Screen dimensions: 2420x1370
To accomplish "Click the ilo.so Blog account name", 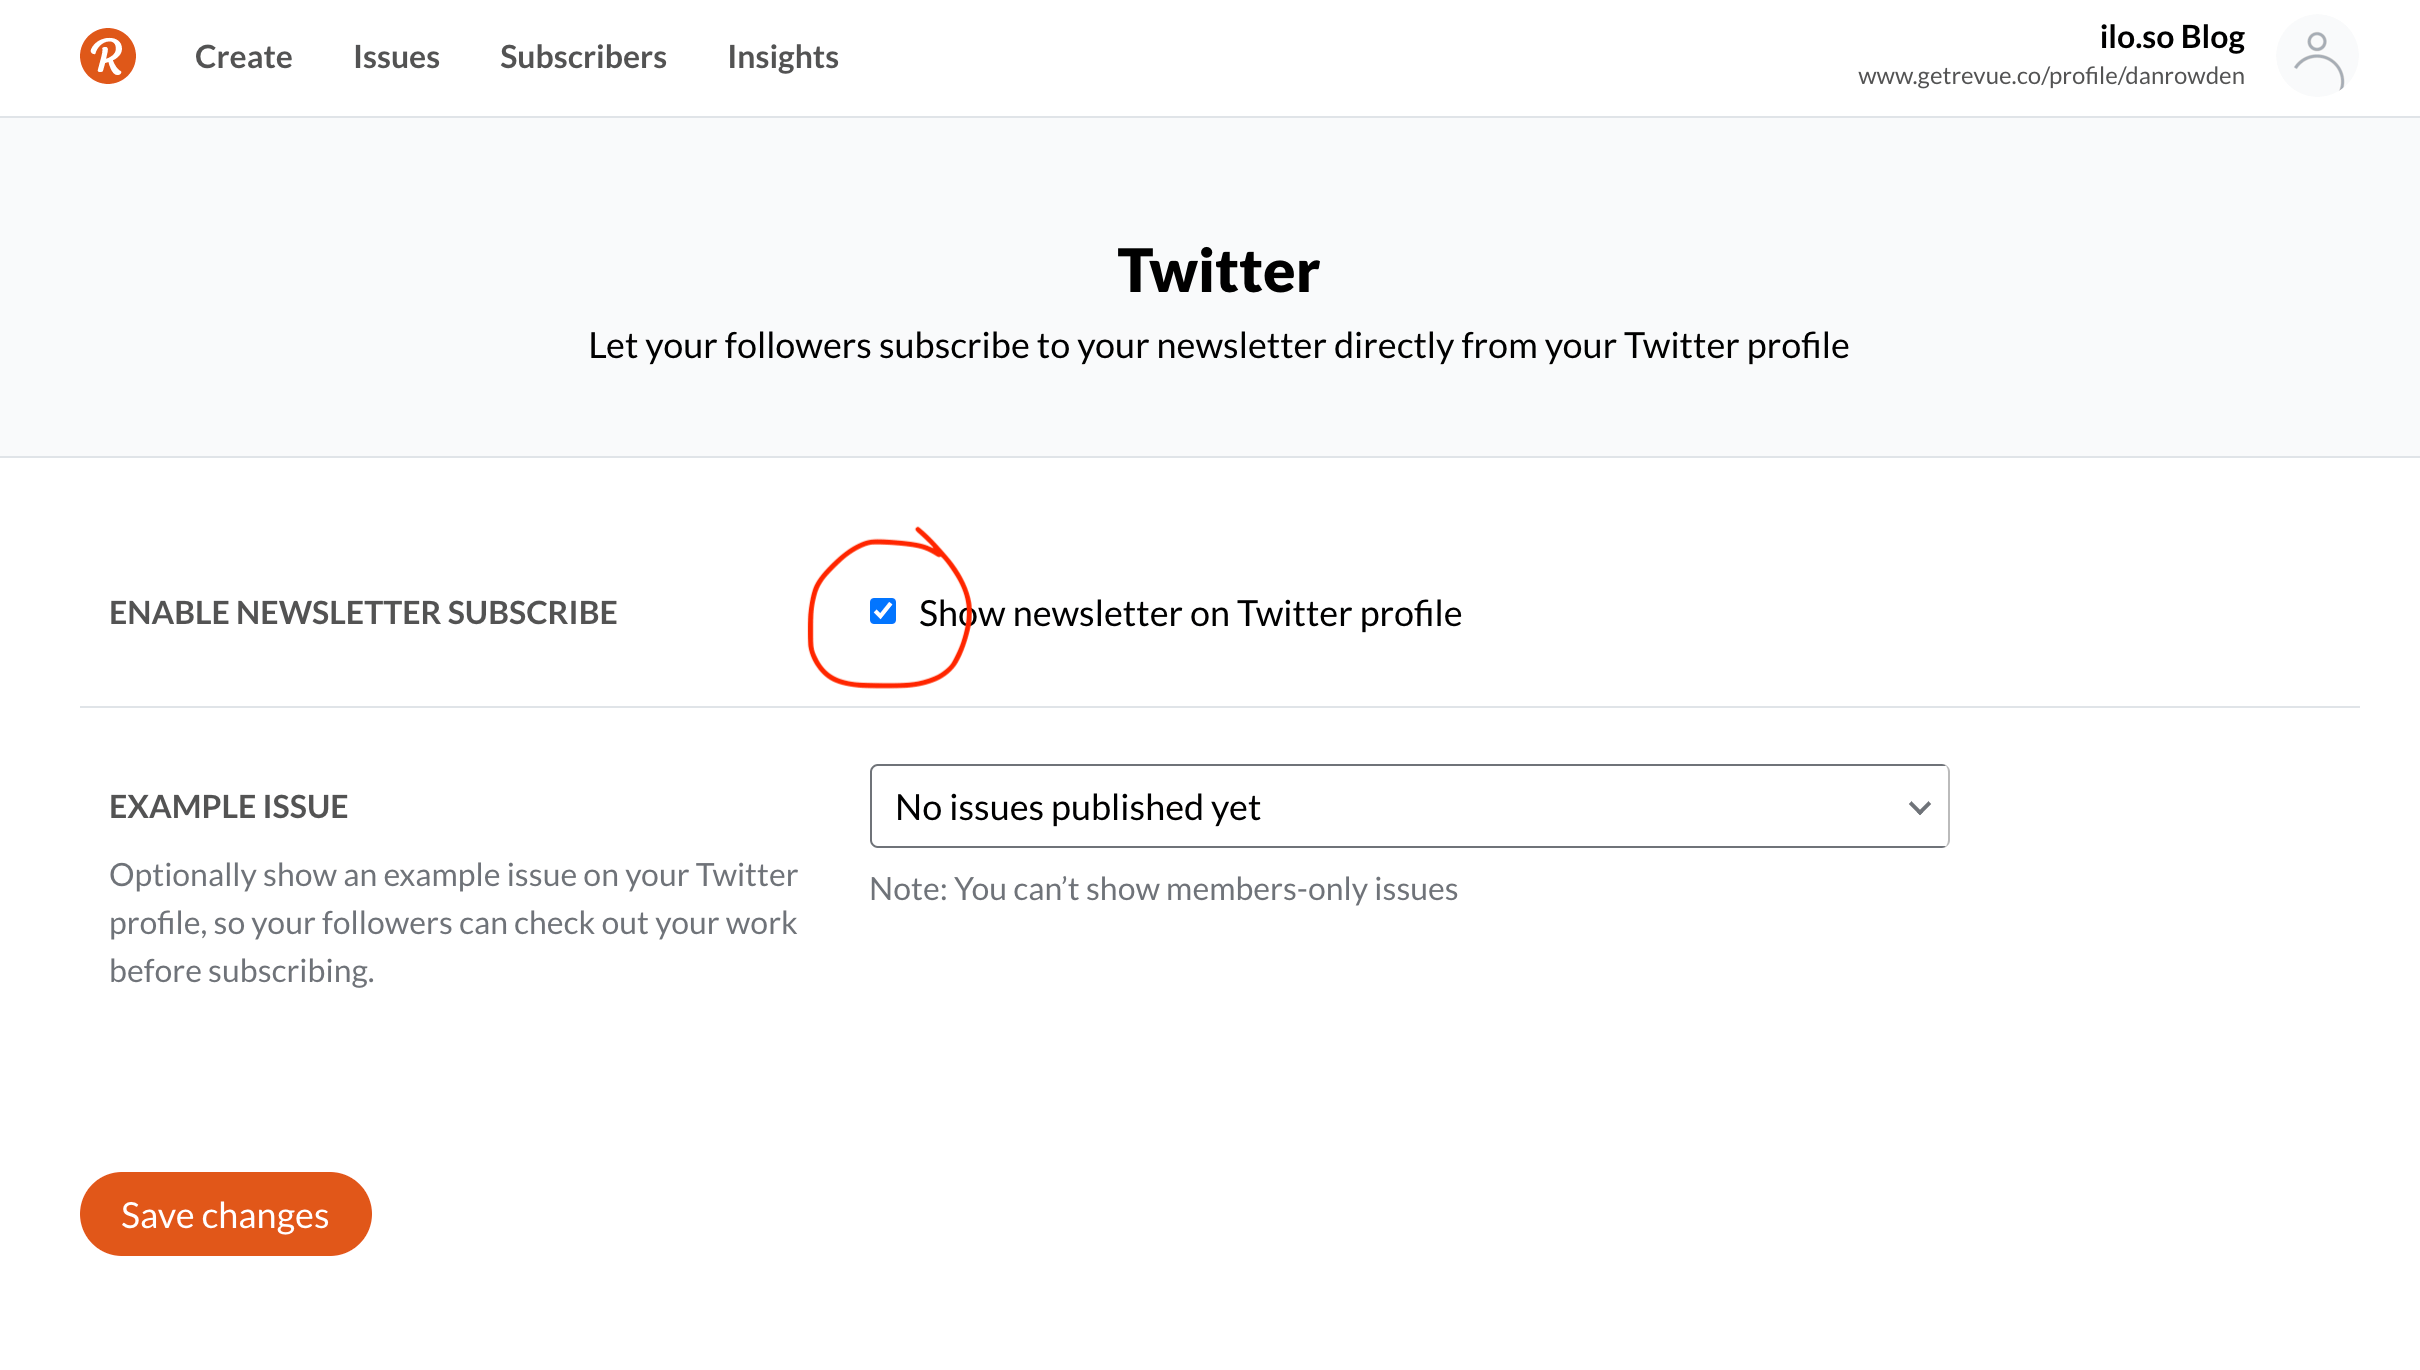I will (2172, 37).
